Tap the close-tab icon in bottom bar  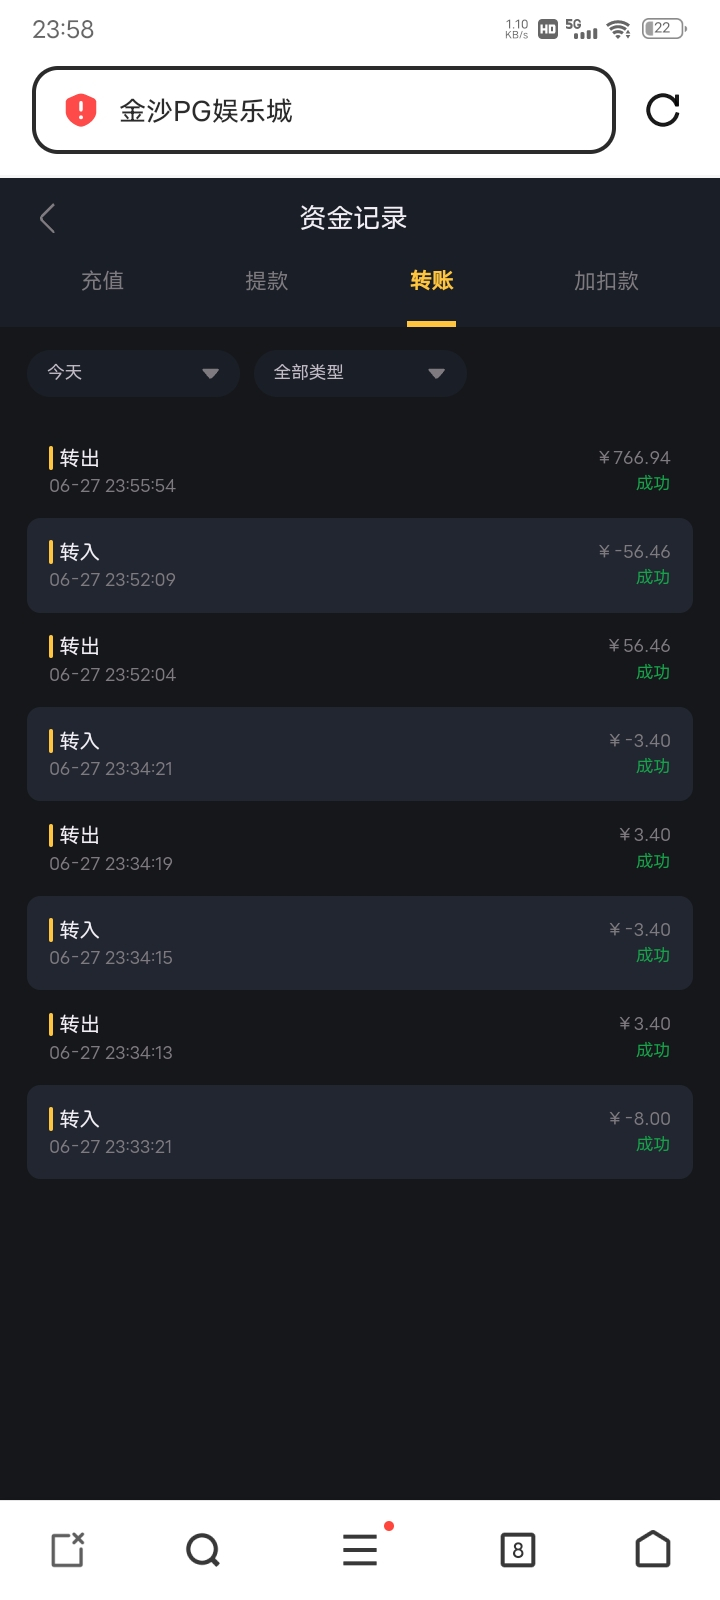[68, 1550]
